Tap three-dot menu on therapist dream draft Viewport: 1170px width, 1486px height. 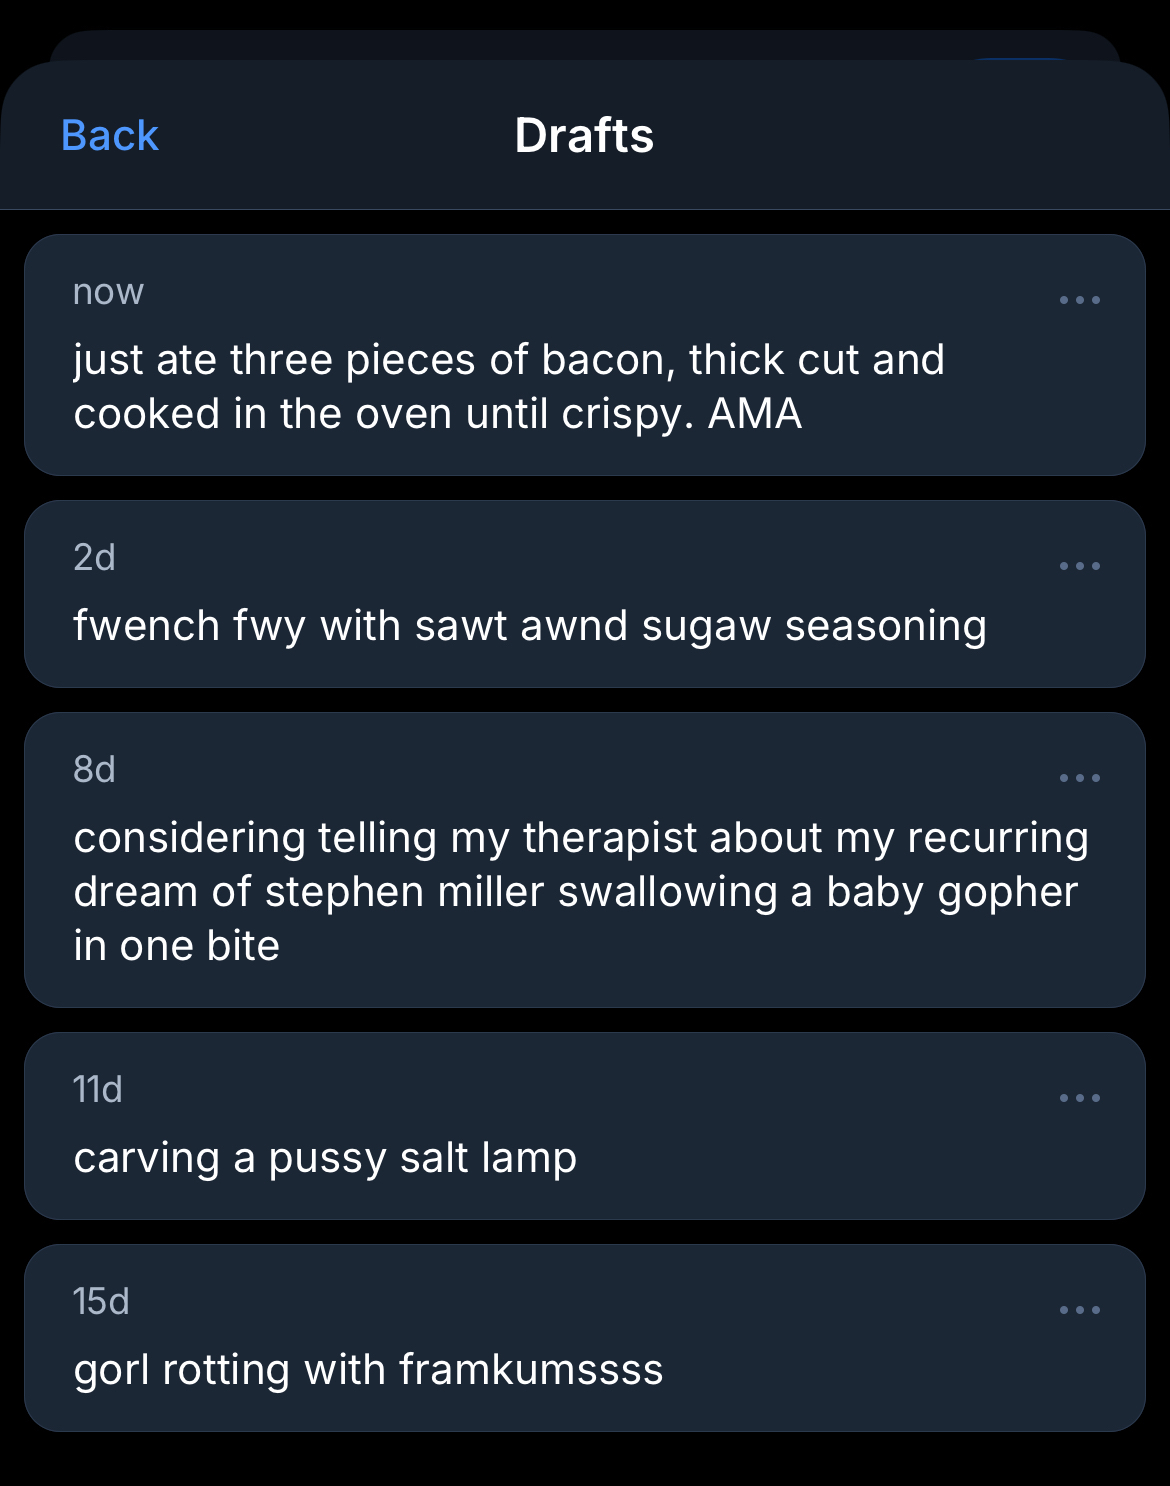[x=1079, y=778]
